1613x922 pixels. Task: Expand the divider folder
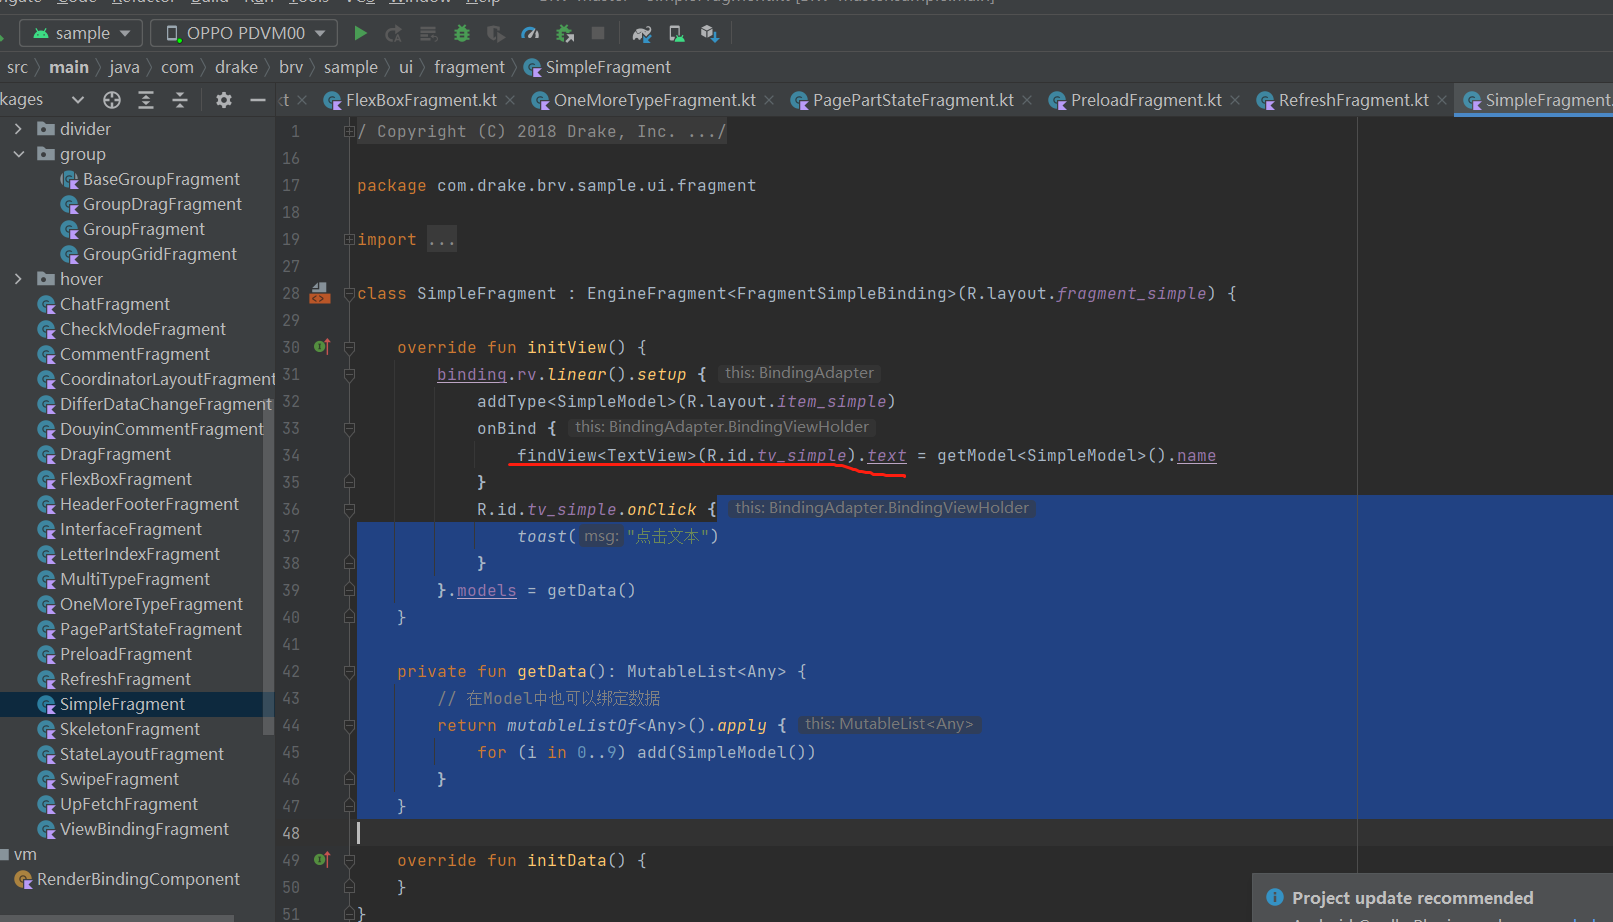[x=18, y=129]
